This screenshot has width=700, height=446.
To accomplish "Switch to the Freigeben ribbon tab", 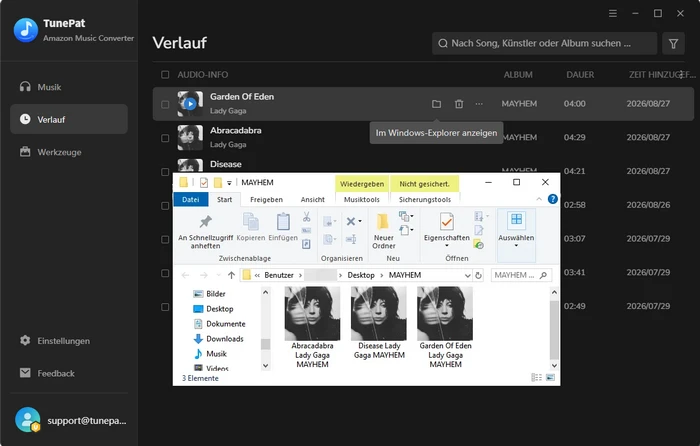I will coord(267,200).
